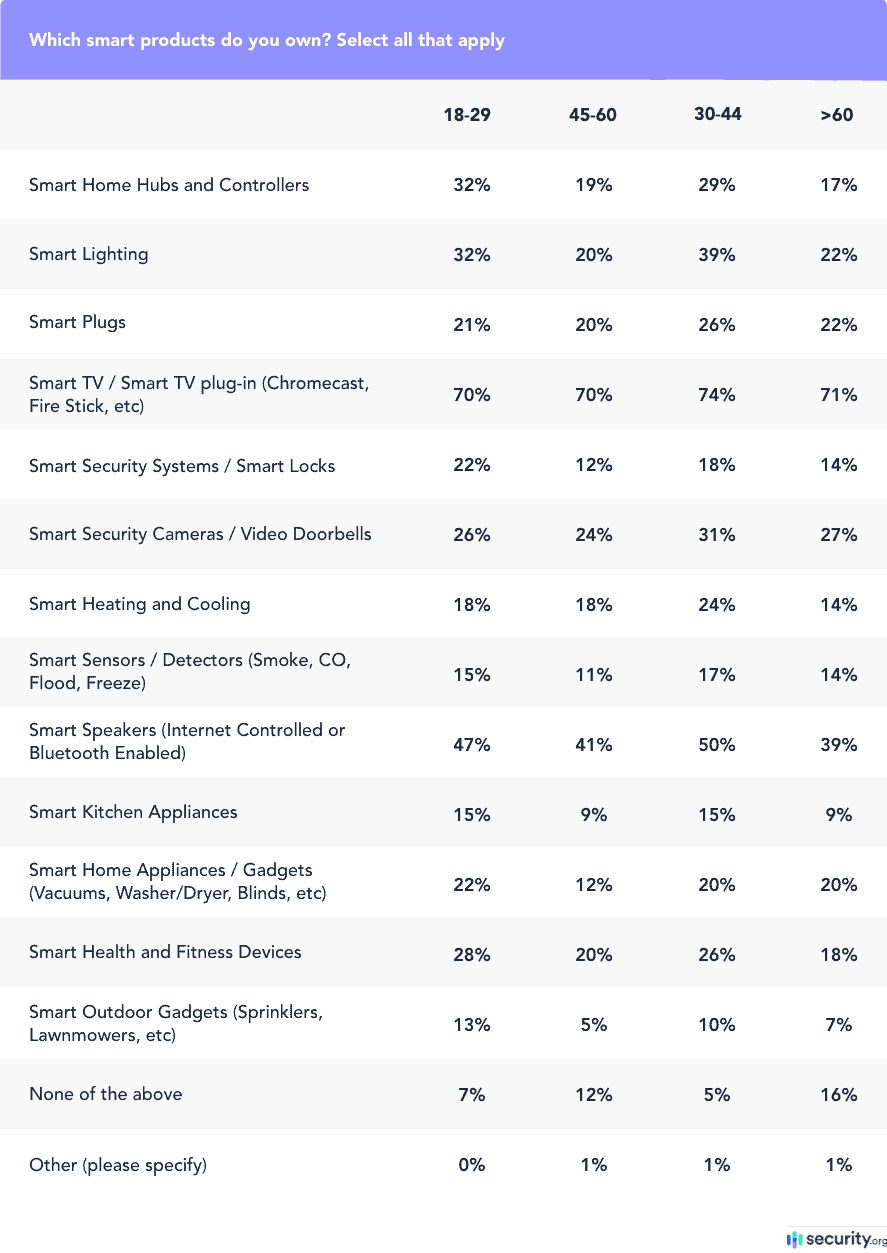Select the Smart Kitchen Appliances row label
887x1253 pixels.
tap(133, 812)
